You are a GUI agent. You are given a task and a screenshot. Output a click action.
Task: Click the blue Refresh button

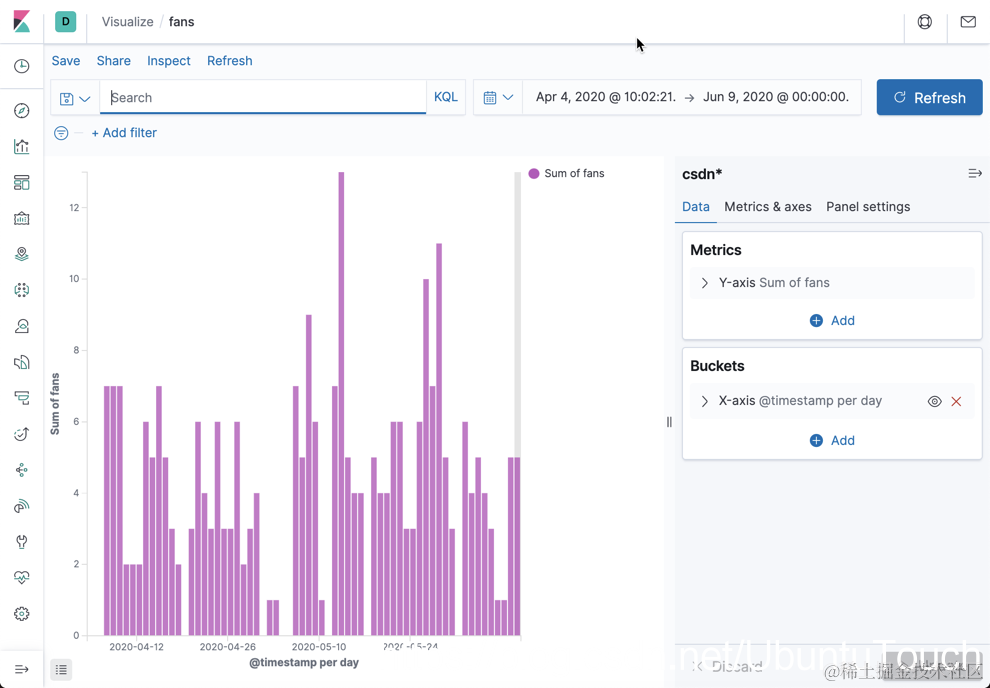click(929, 98)
